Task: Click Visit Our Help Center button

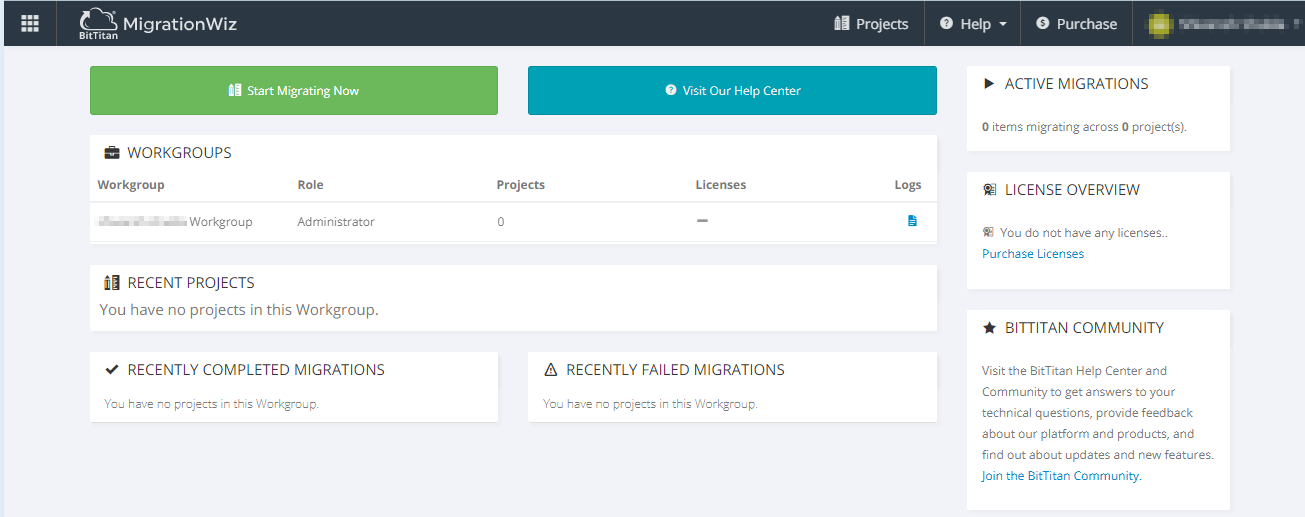Action: [732, 91]
